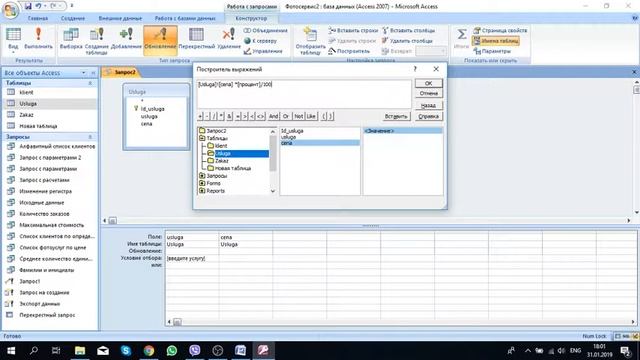Open Построитель expression builder from ribbon

[349, 51]
